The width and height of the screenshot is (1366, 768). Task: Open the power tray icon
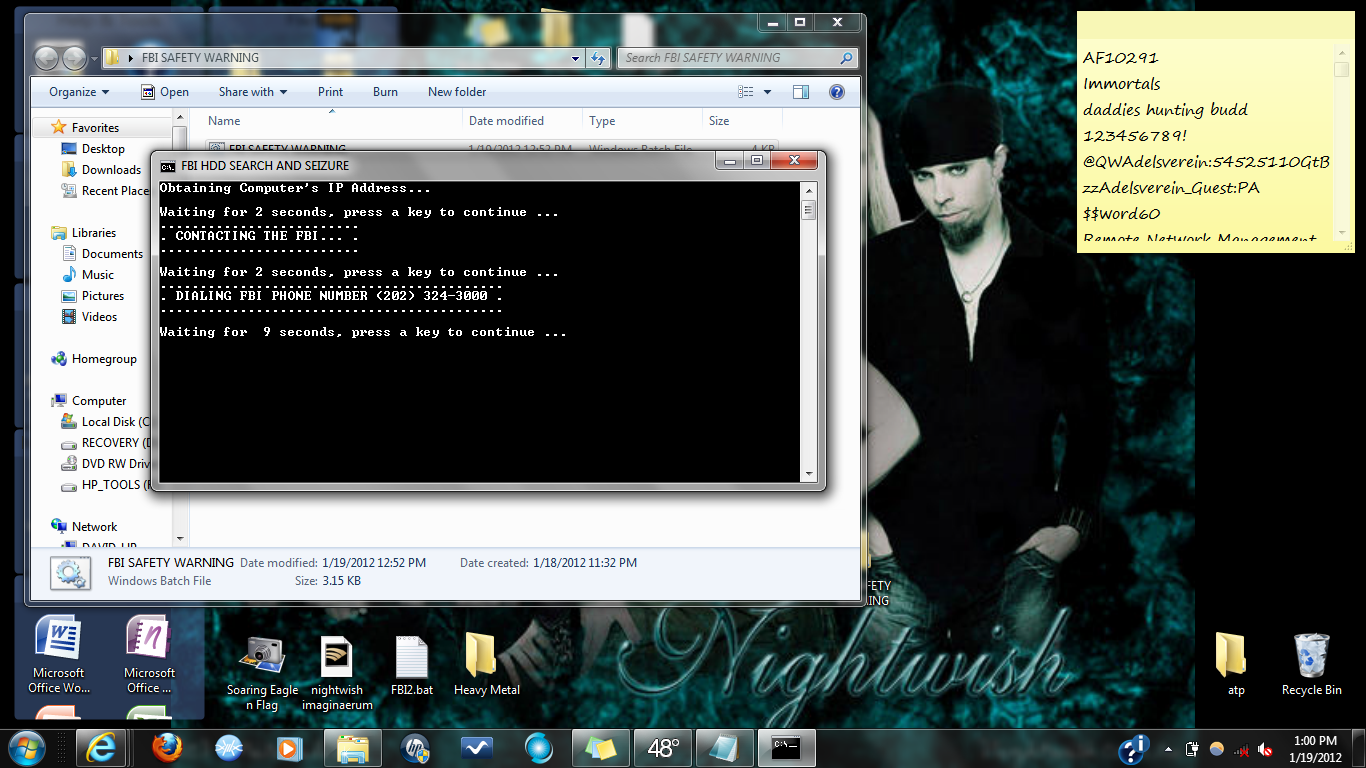click(1192, 749)
